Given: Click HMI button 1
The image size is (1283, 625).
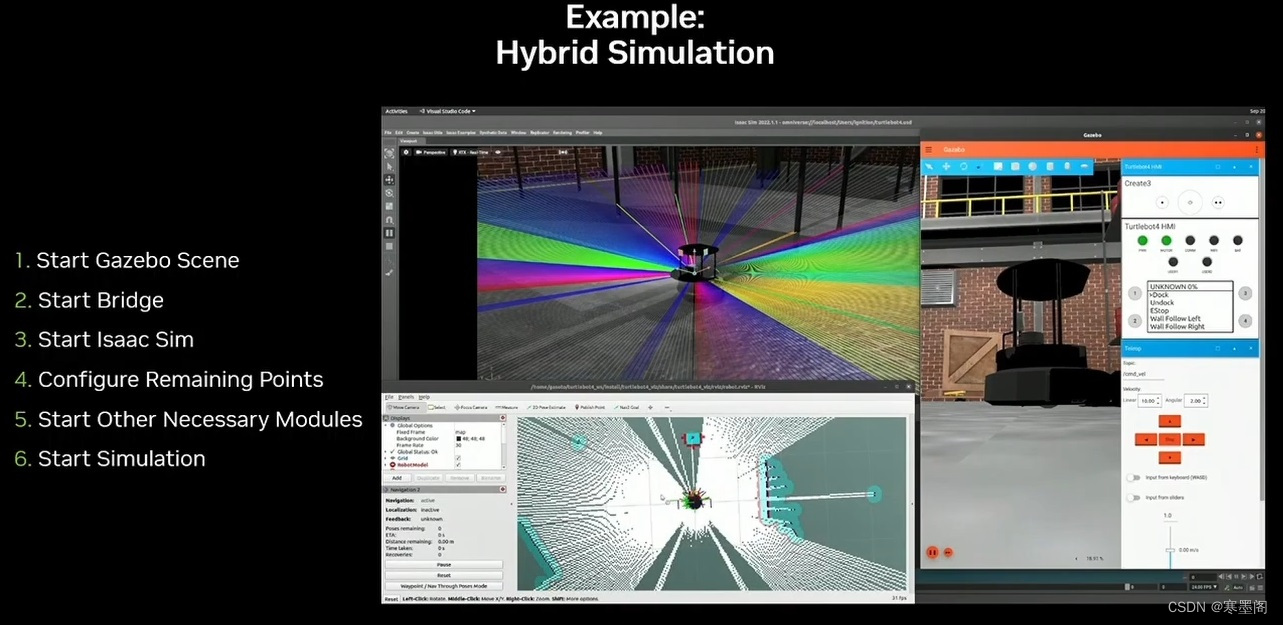Looking at the screenshot, I should (1135, 294).
